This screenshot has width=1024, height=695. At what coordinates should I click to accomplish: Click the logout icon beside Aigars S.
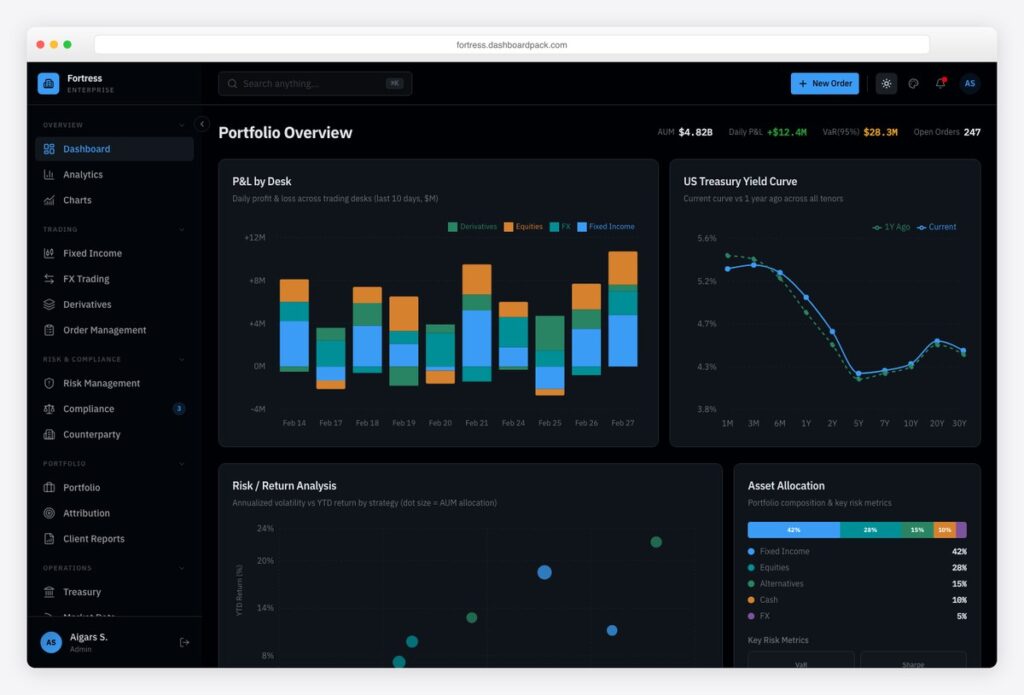[x=184, y=642]
